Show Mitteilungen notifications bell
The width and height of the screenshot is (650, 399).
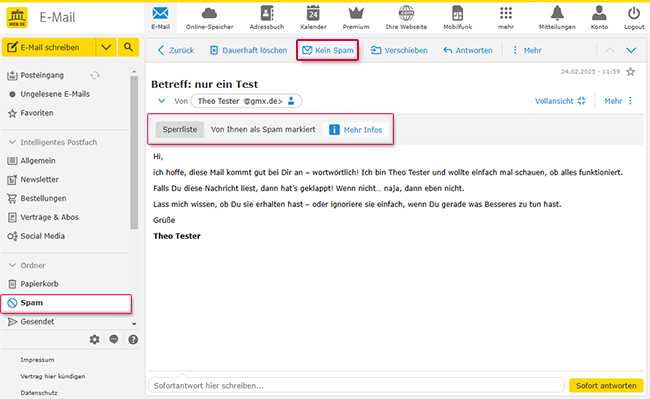(557, 18)
